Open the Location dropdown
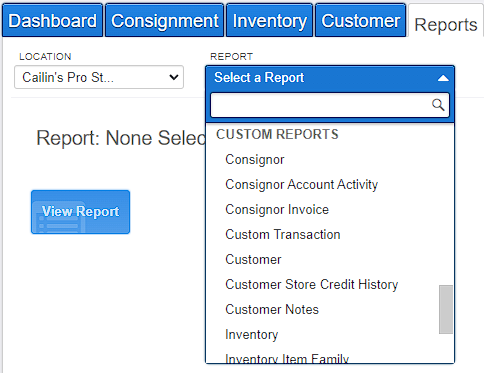Image resolution: width=484 pixels, height=373 pixels. 99,77
